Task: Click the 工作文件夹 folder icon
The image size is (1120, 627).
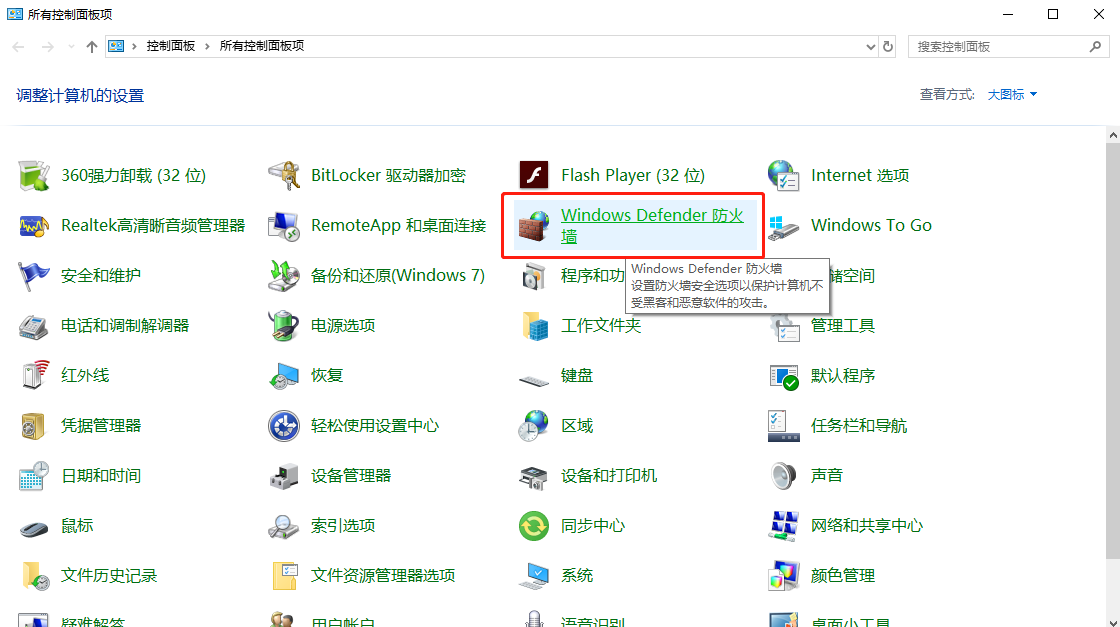Action: [534, 326]
